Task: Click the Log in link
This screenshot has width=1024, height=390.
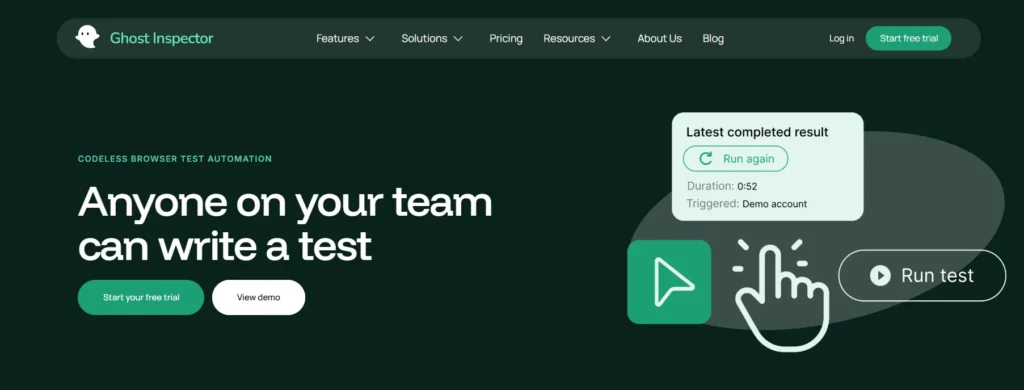Action: [x=841, y=39]
